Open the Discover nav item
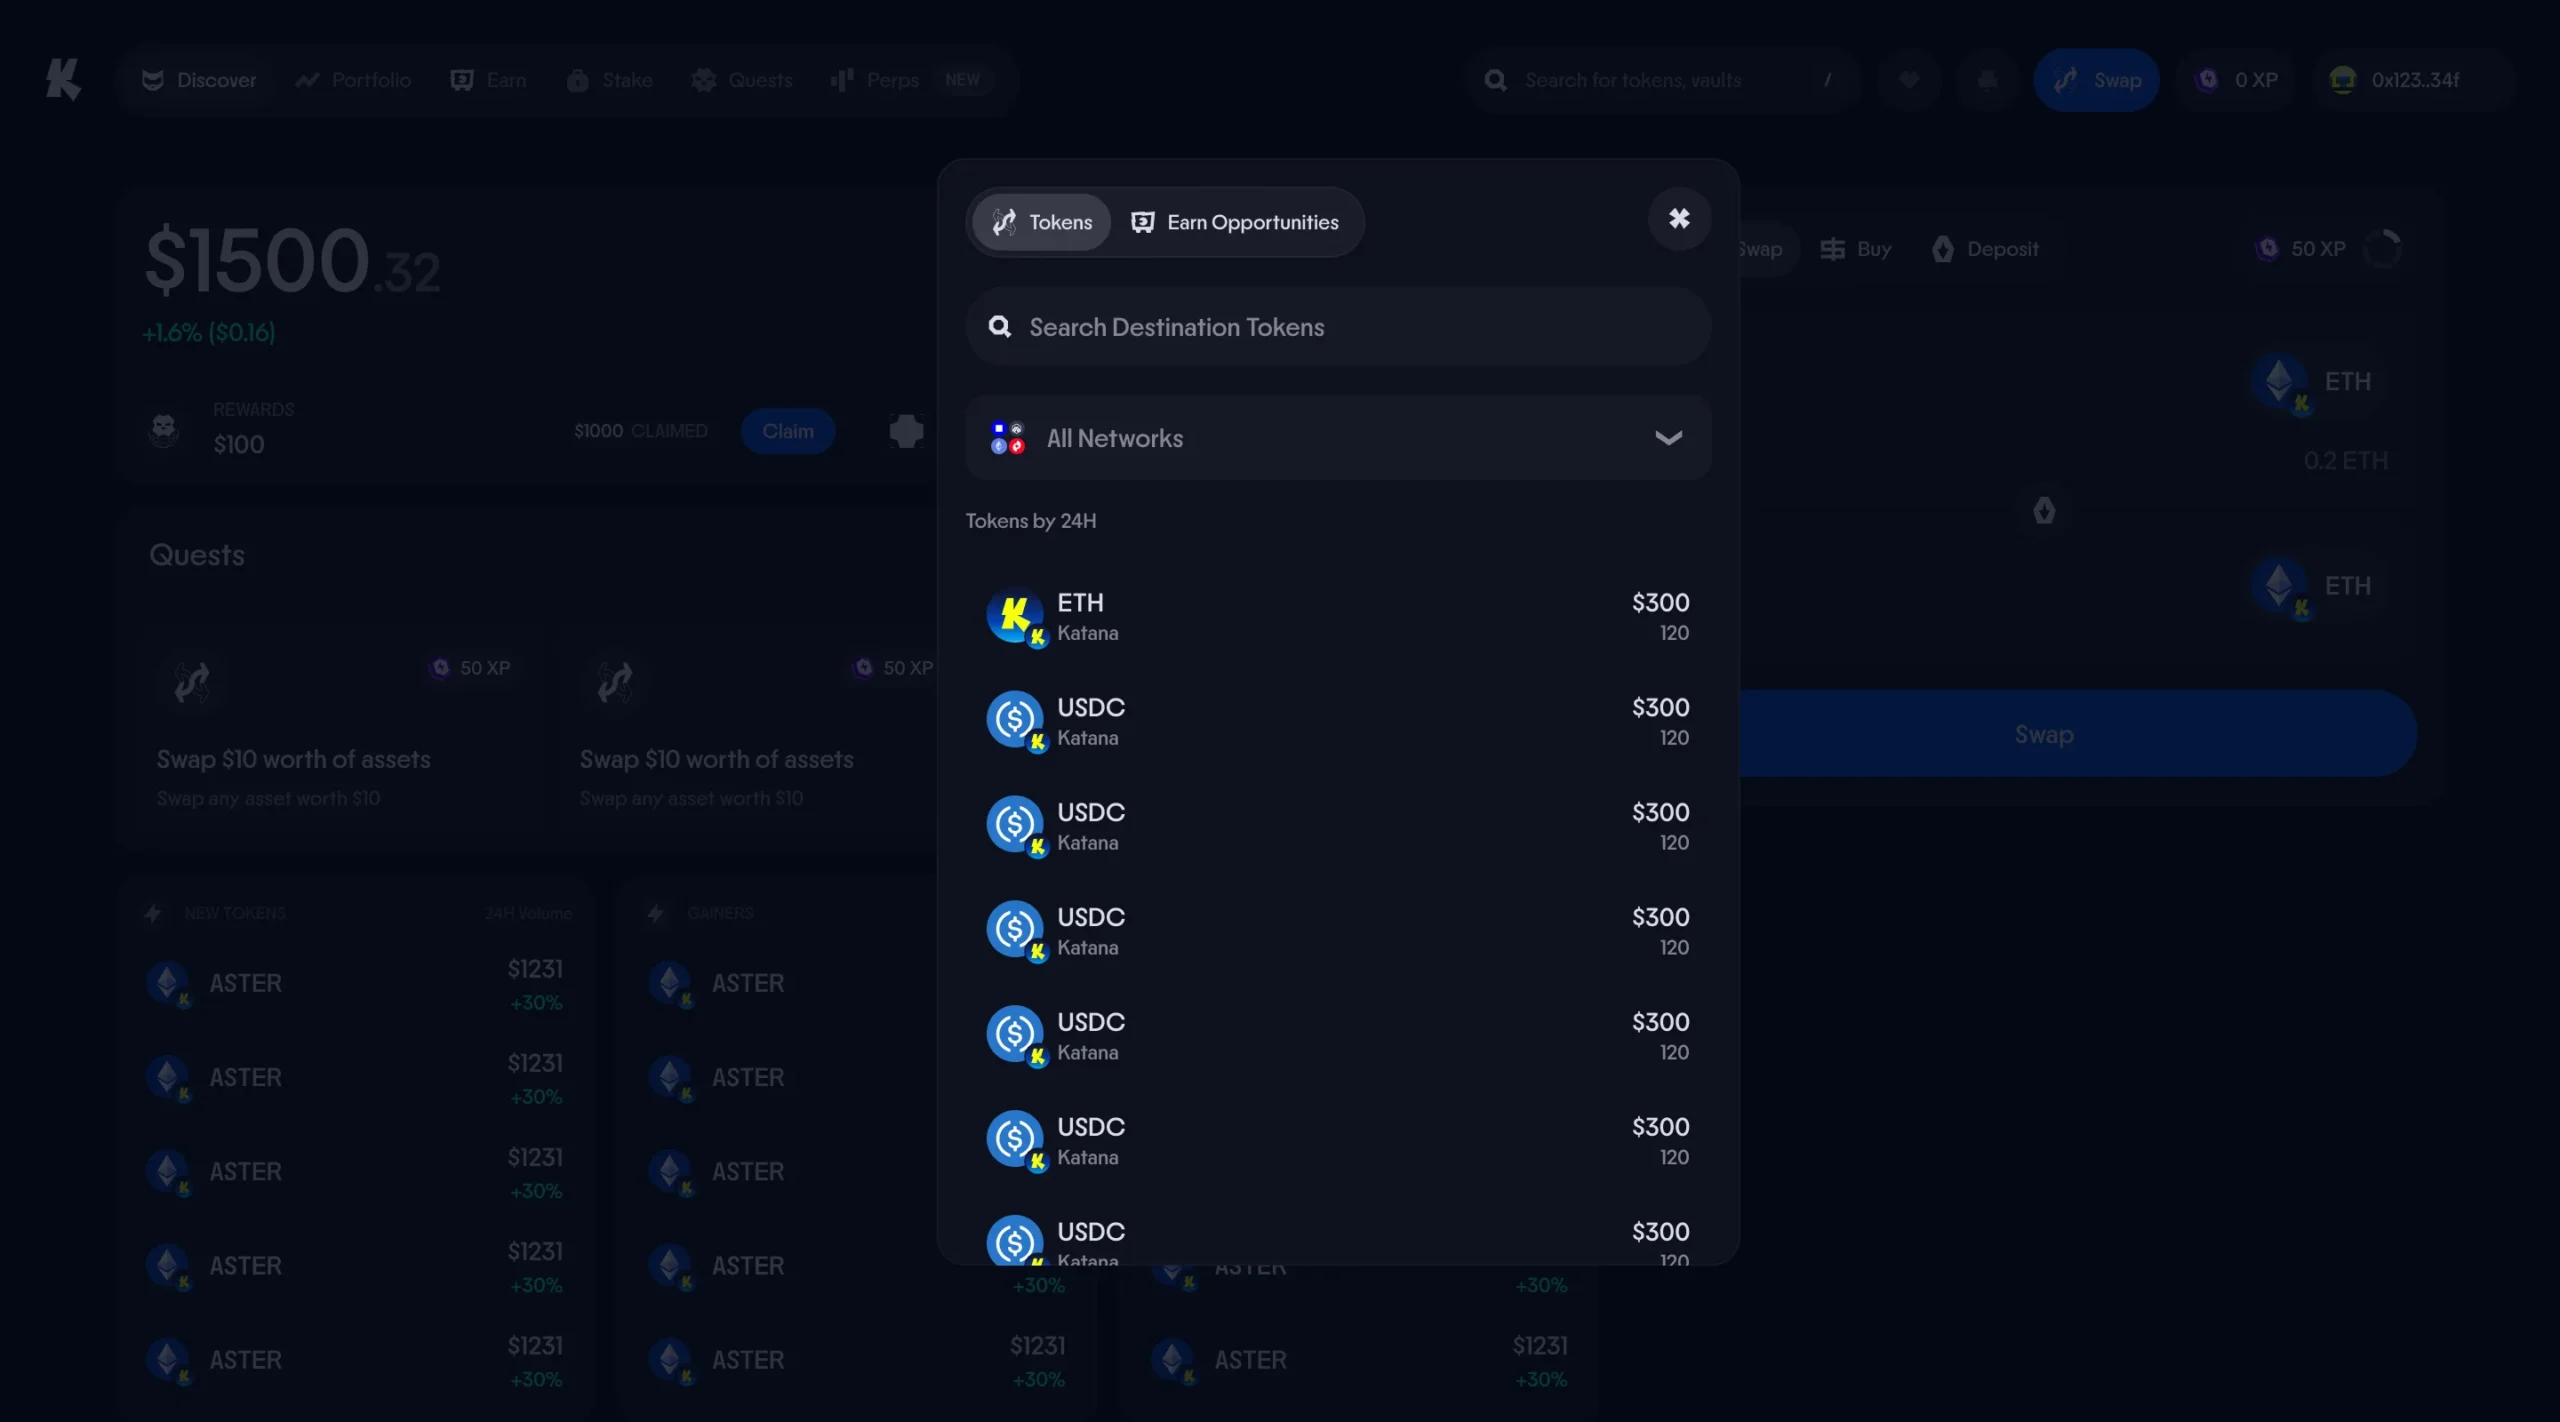 (199, 80)
